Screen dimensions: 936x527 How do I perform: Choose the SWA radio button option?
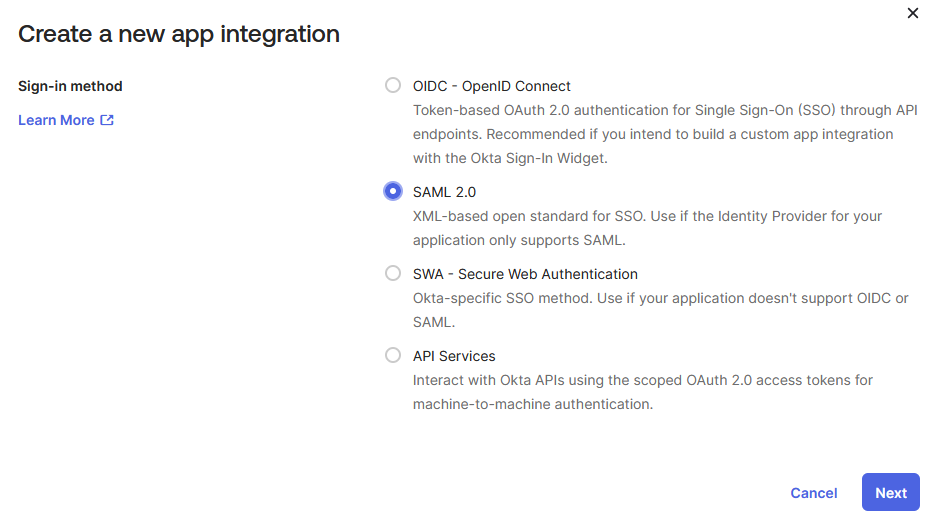[x=393, y=274]
